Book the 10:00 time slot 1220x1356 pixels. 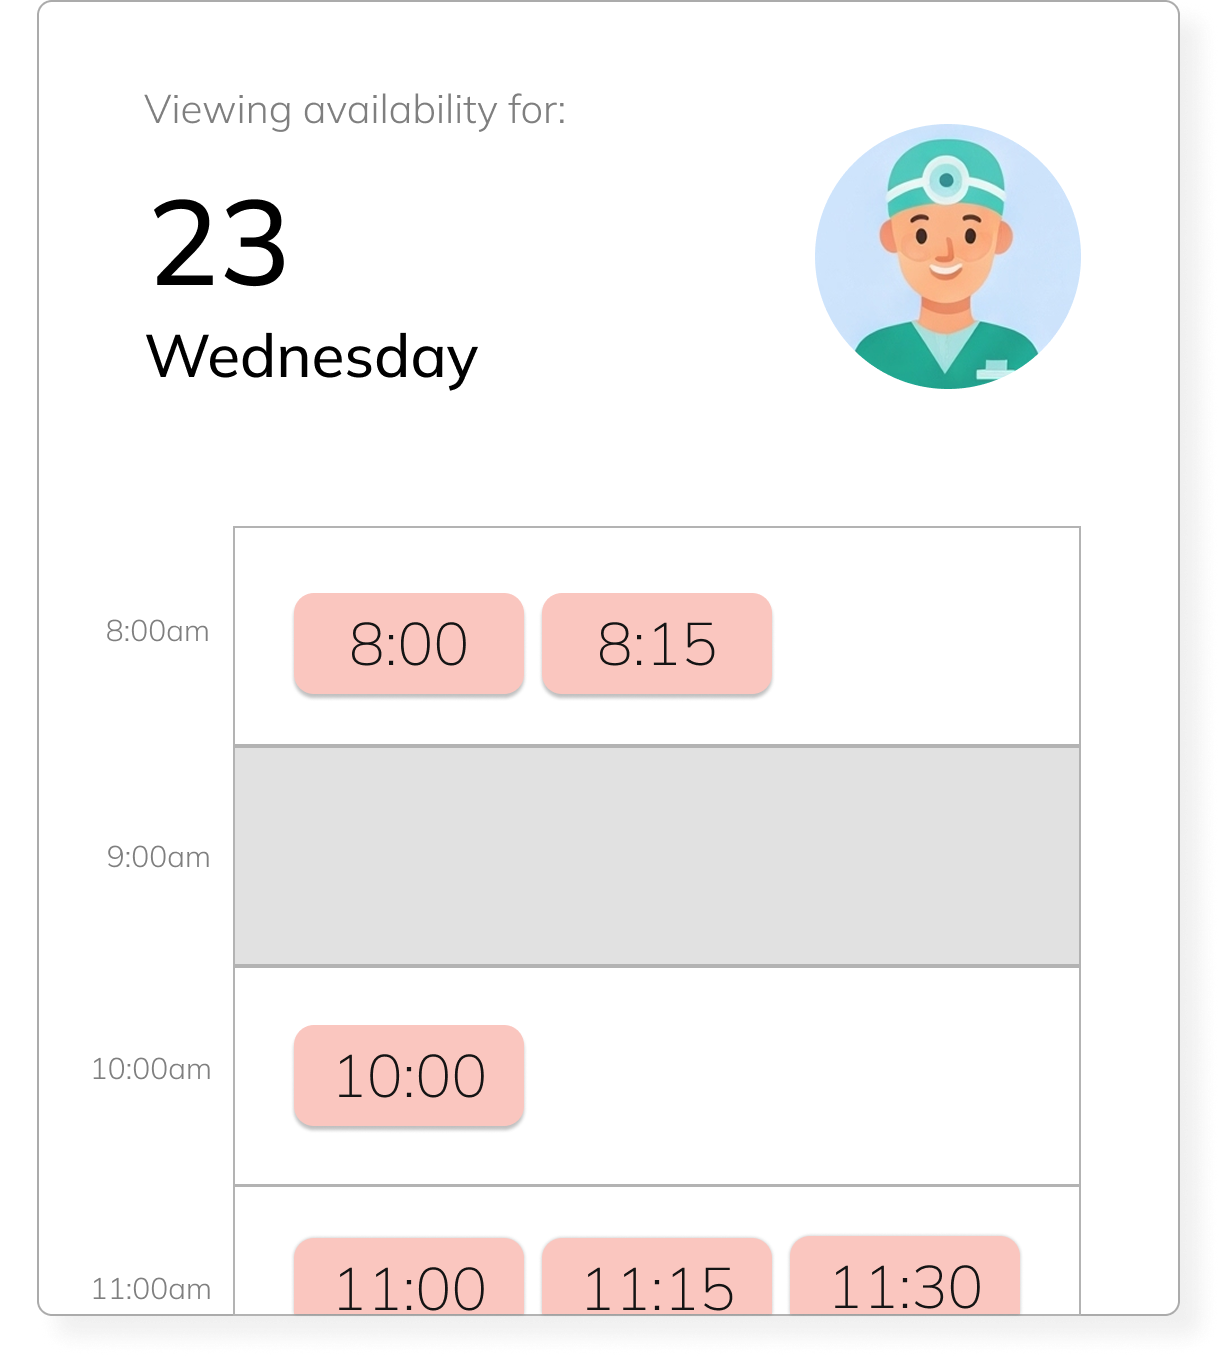[408, 1075]
